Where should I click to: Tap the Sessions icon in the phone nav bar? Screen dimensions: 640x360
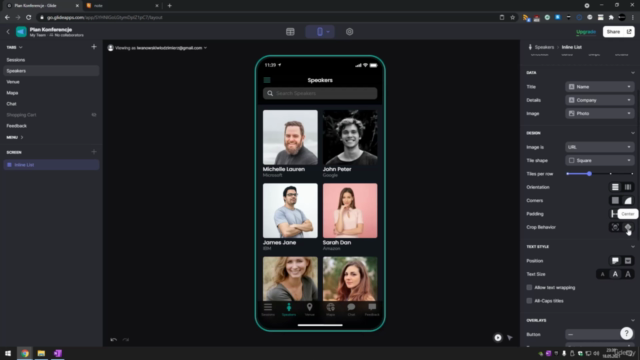point(268,309)
